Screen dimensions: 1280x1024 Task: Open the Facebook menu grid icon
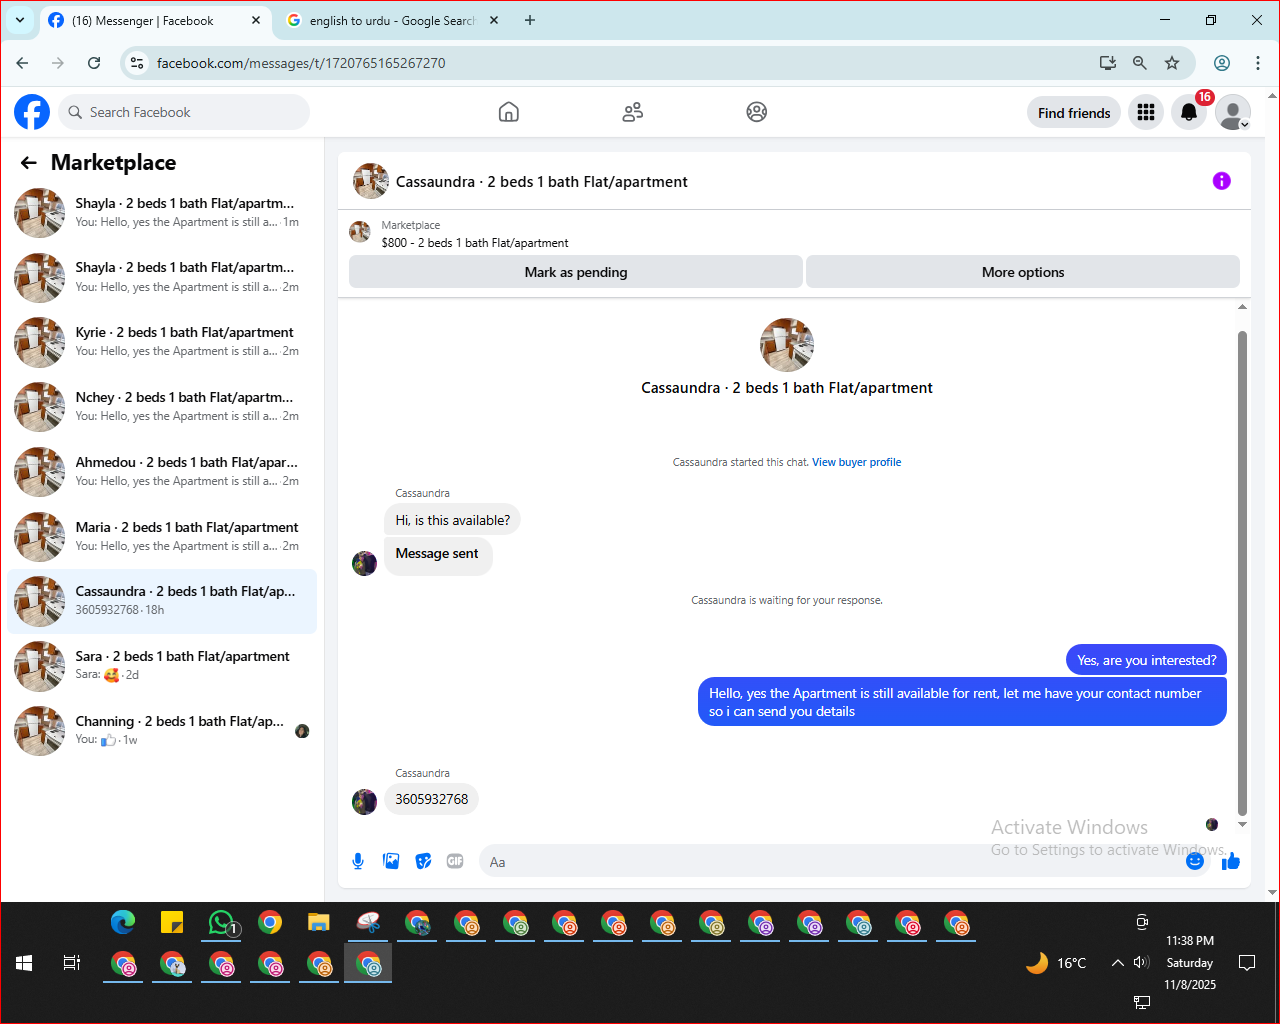[x=1146, y=112]
